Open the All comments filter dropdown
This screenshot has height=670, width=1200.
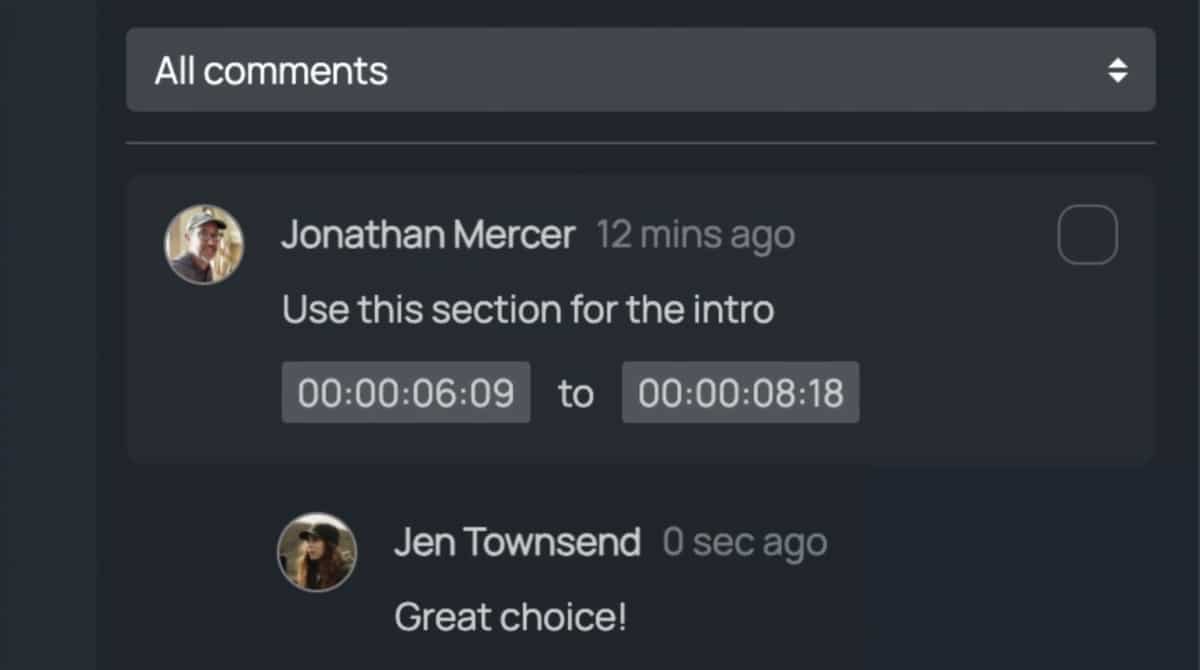(640, 70)
